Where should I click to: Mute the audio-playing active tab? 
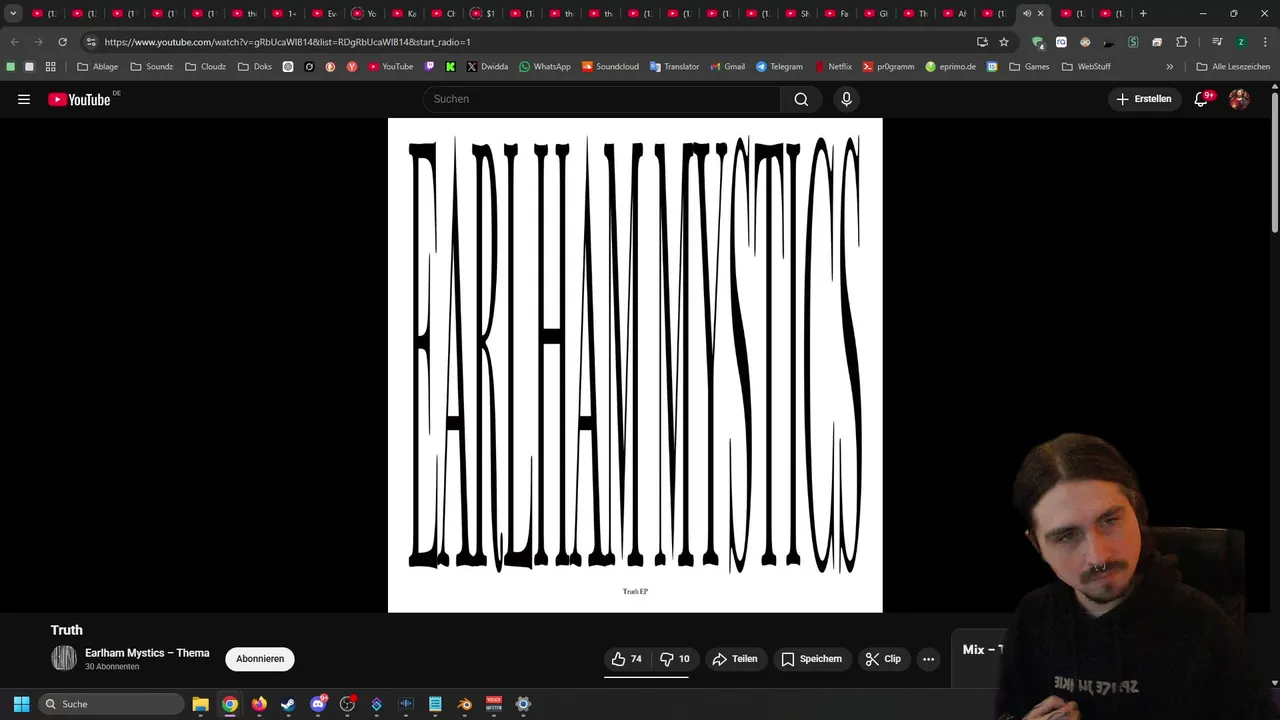pyautogui.click(x=1027, y=13)
